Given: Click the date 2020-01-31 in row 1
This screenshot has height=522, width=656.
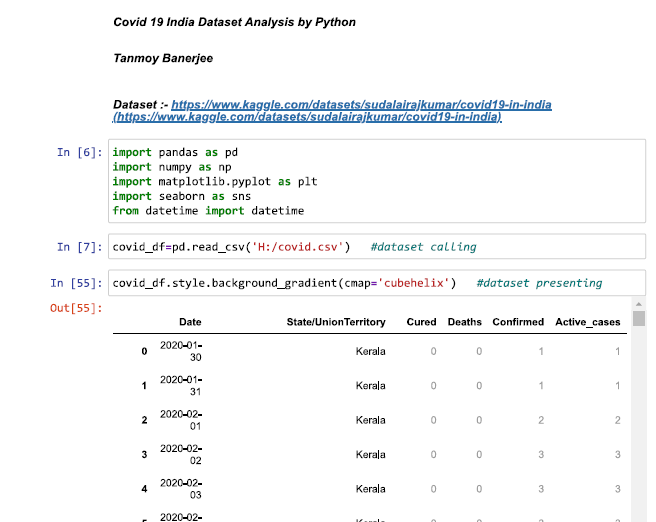Looking at the screenshot, I should click(181, 385).
